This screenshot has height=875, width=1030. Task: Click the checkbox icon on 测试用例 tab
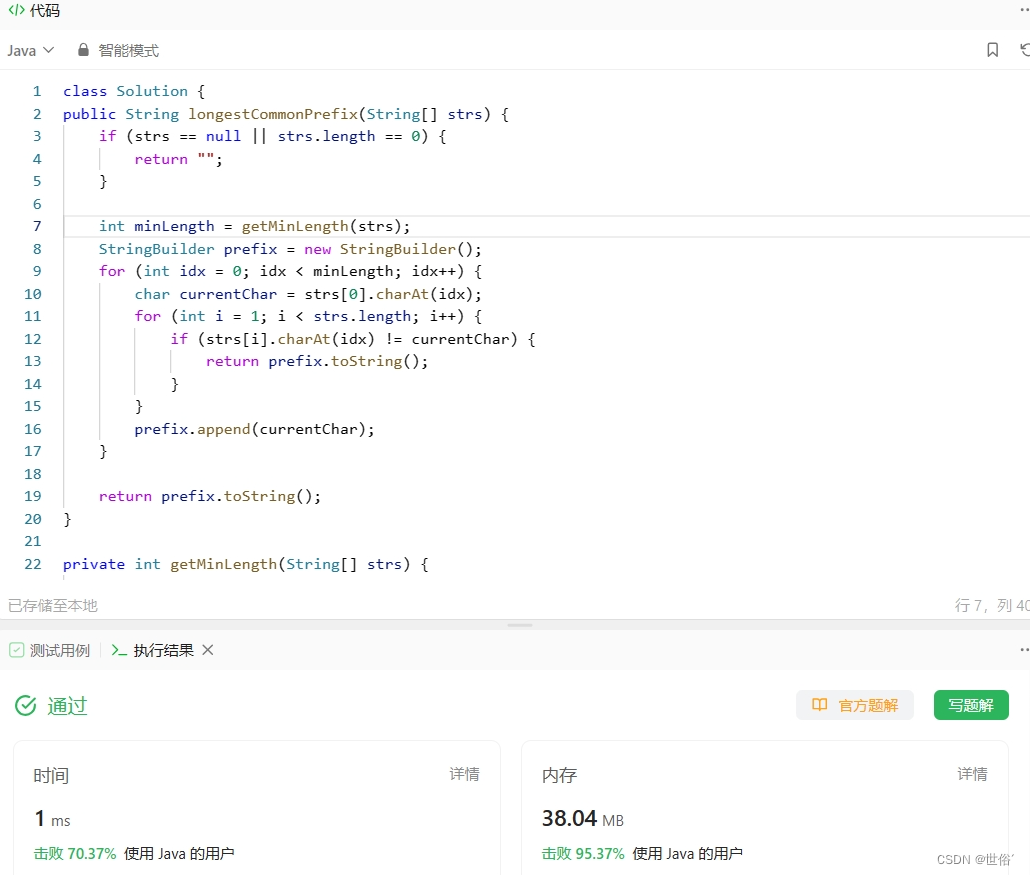(16, 650)
